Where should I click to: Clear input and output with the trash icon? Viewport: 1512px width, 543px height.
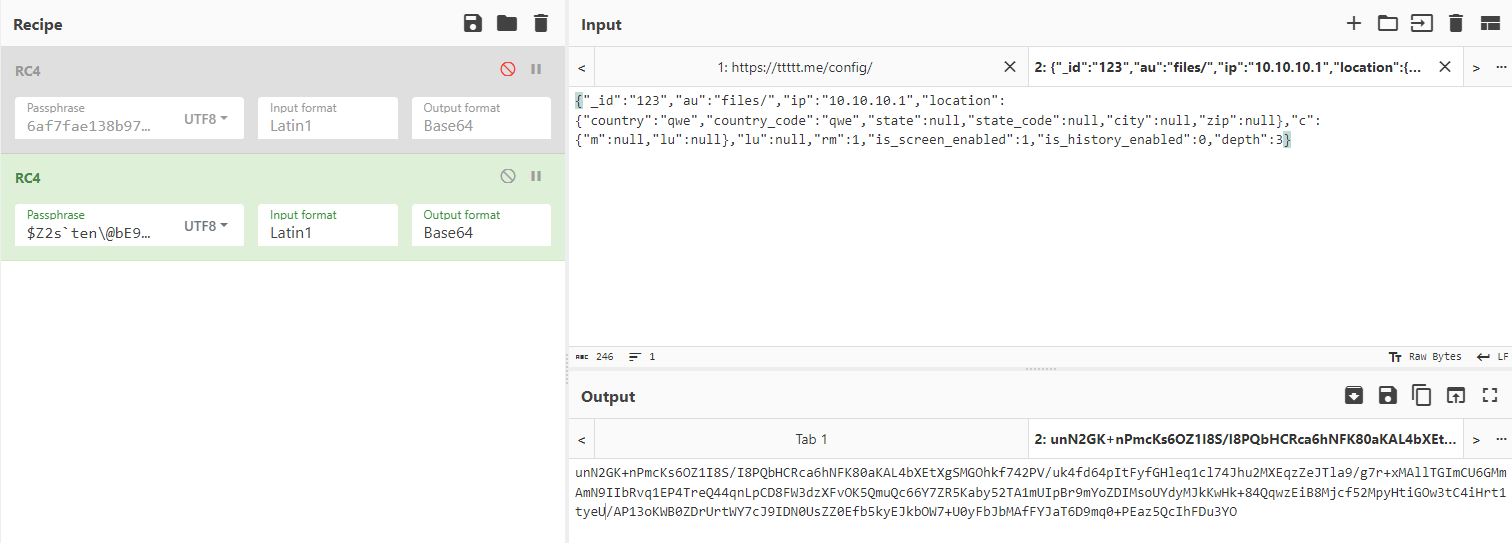pos(1456,23)
